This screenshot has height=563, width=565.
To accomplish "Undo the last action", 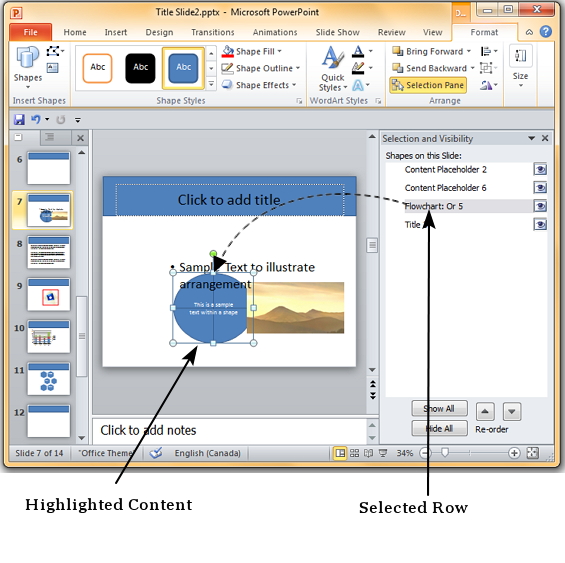I will point(35,119).
